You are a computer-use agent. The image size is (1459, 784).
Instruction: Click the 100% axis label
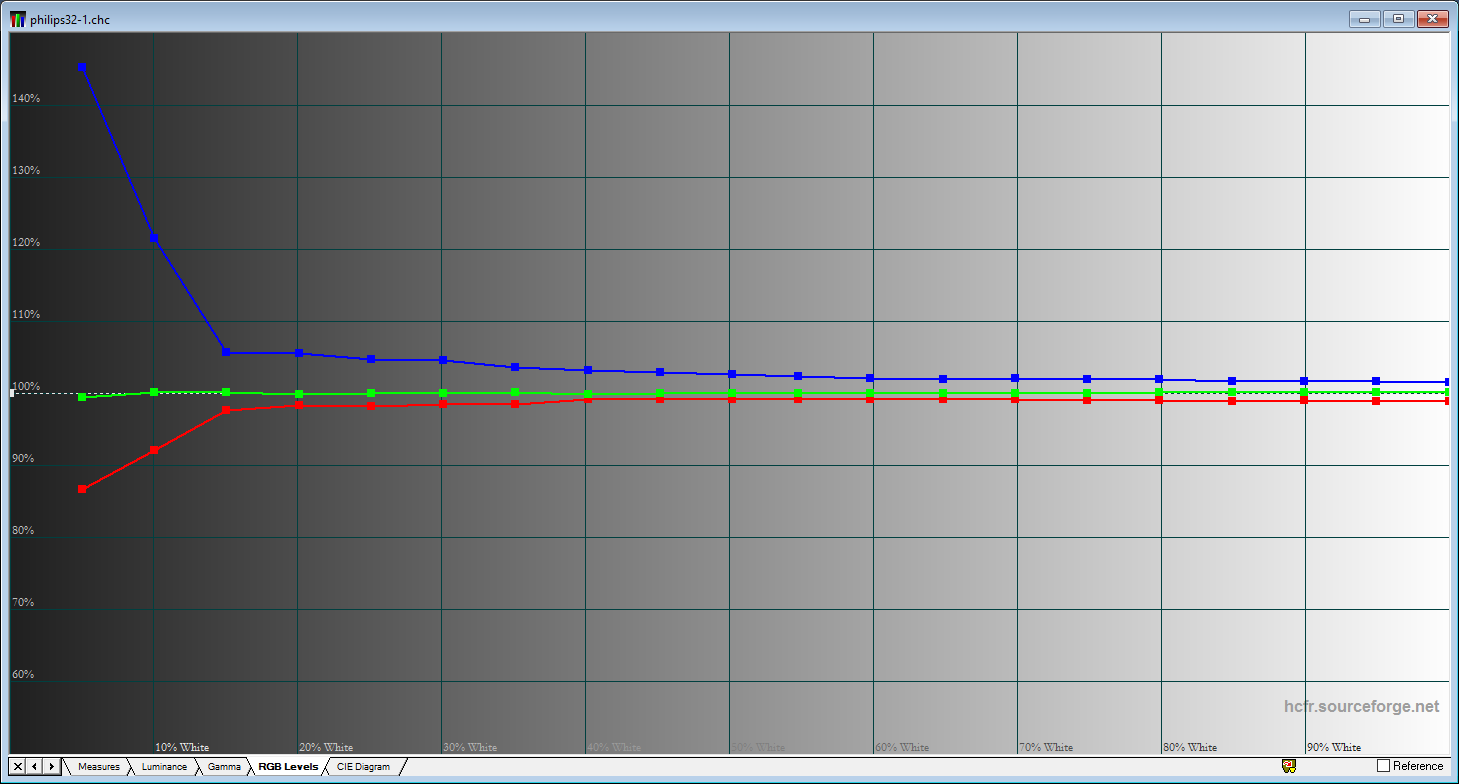coord(26,387)
